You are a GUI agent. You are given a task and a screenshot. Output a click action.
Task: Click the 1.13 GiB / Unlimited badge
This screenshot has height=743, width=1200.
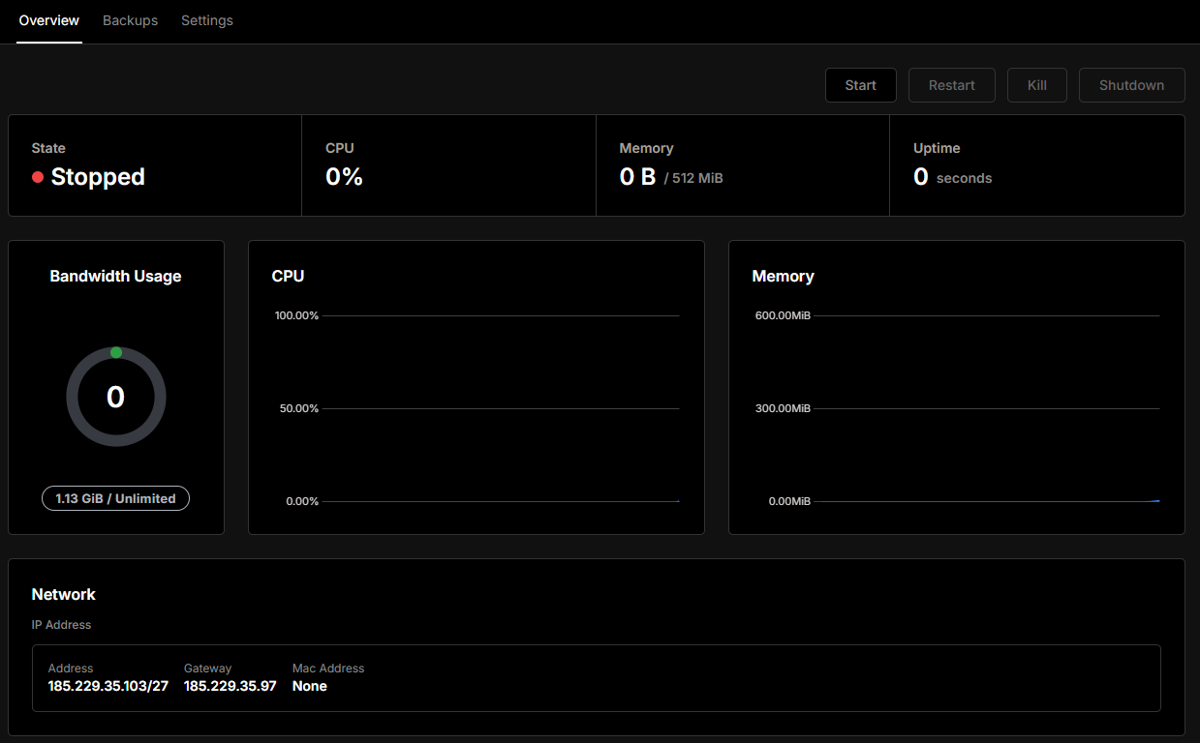click(116, 498)
